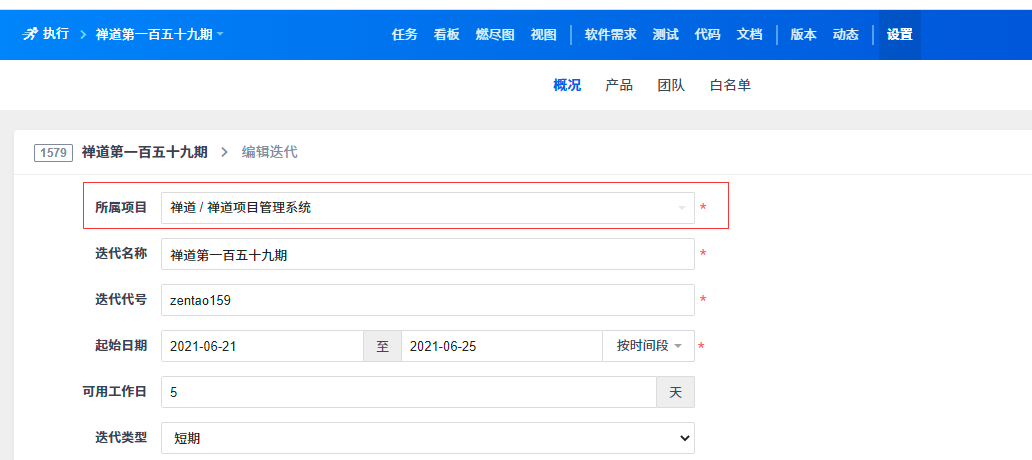Open the 按时间段 period dropdown
The width and height of the screenshot is (1032, 460).
click(x=648, y=346)
